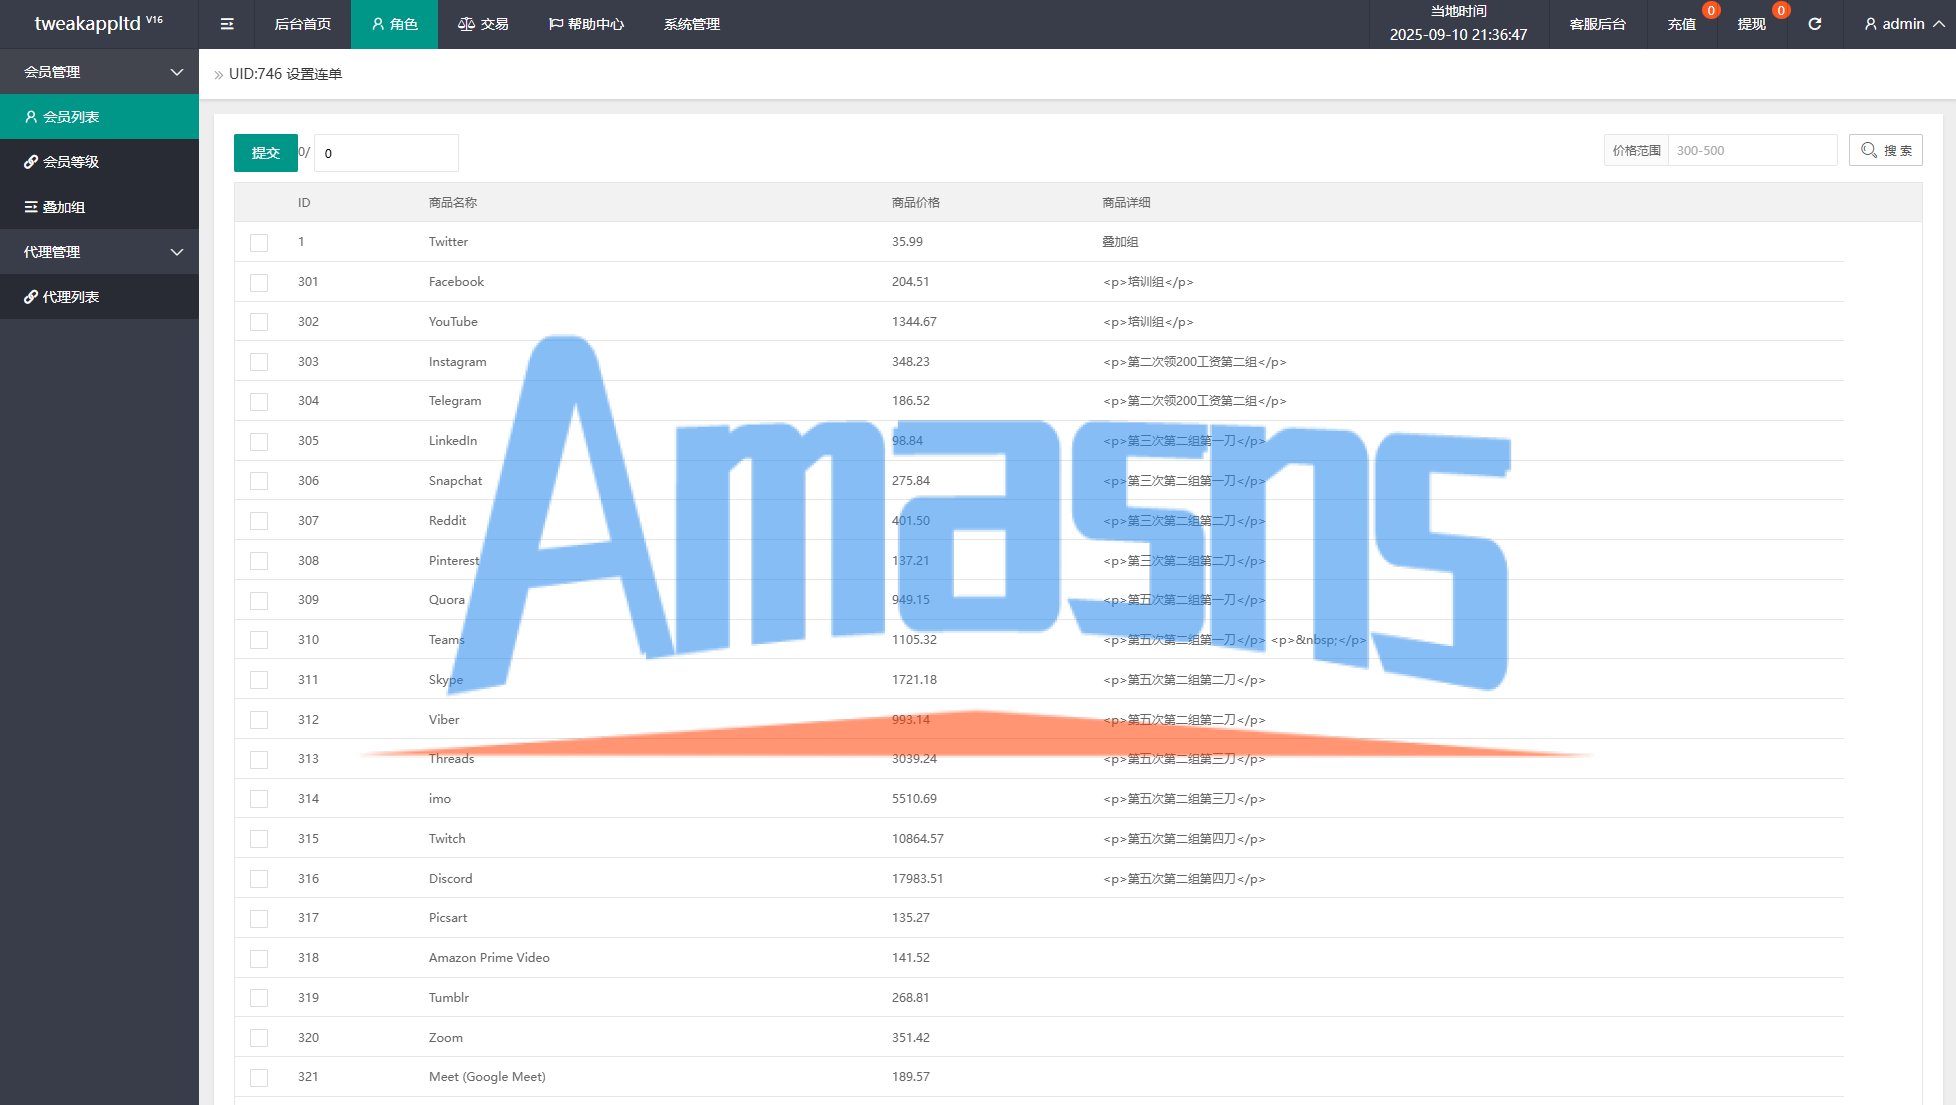Click the magnifier search icon
Image resolution: width=1956 pixels, height=1105 pixels.
[1868, 151]
